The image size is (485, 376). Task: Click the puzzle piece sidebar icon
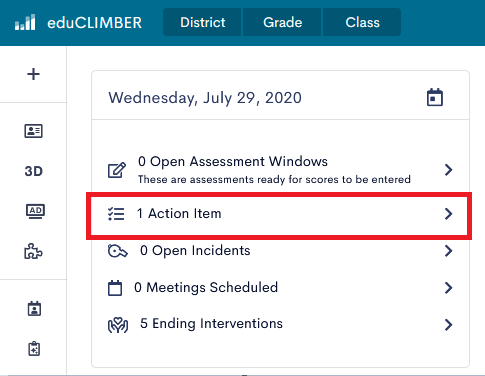tap(33, 251)
